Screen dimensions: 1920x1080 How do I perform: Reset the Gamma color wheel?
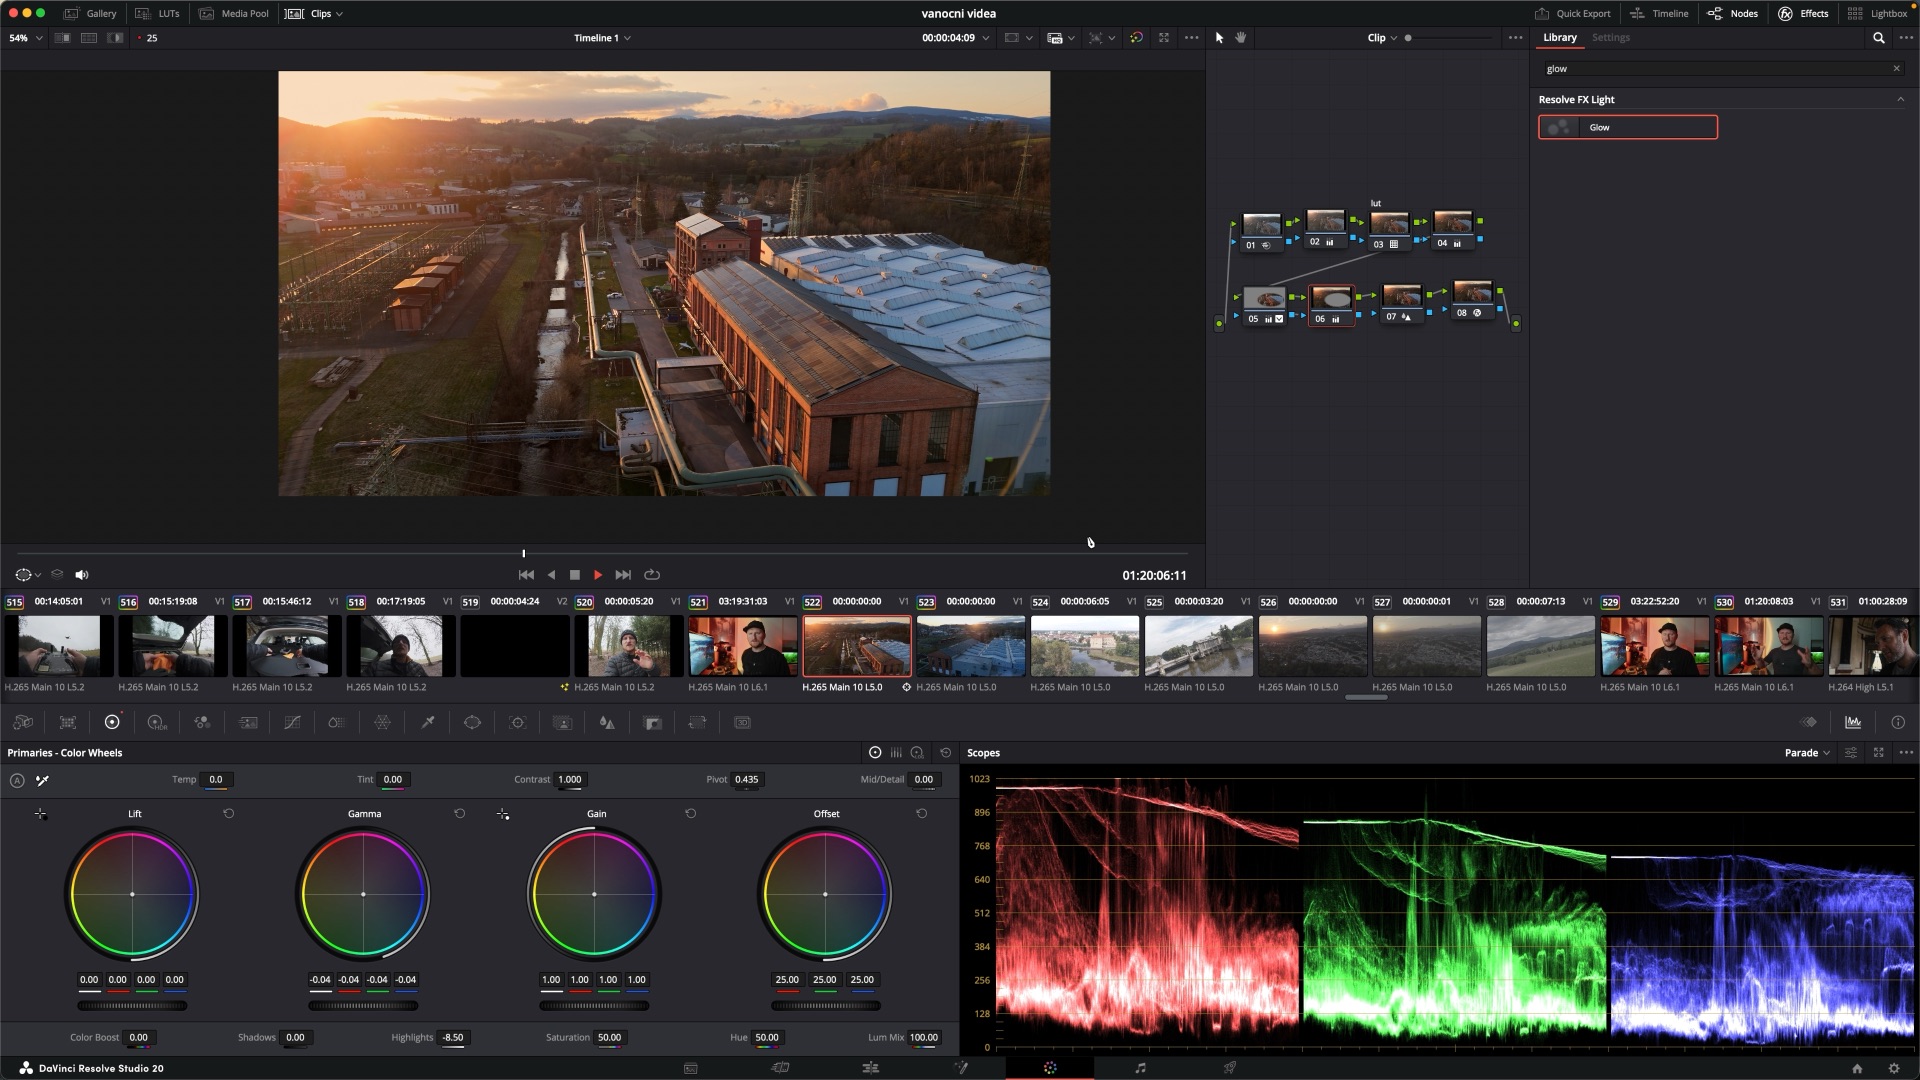click(460, 814)
